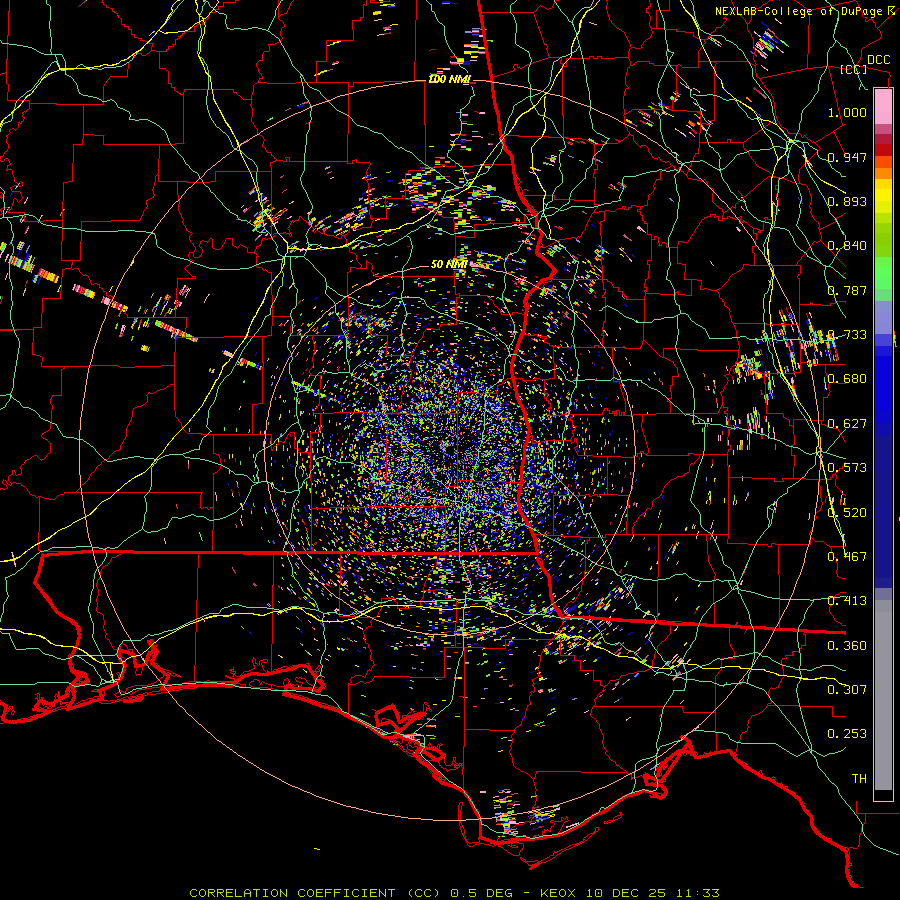Viewport: 900px width, 900px height.
Task: Click the 0.307 scale value
Action: 847,690
